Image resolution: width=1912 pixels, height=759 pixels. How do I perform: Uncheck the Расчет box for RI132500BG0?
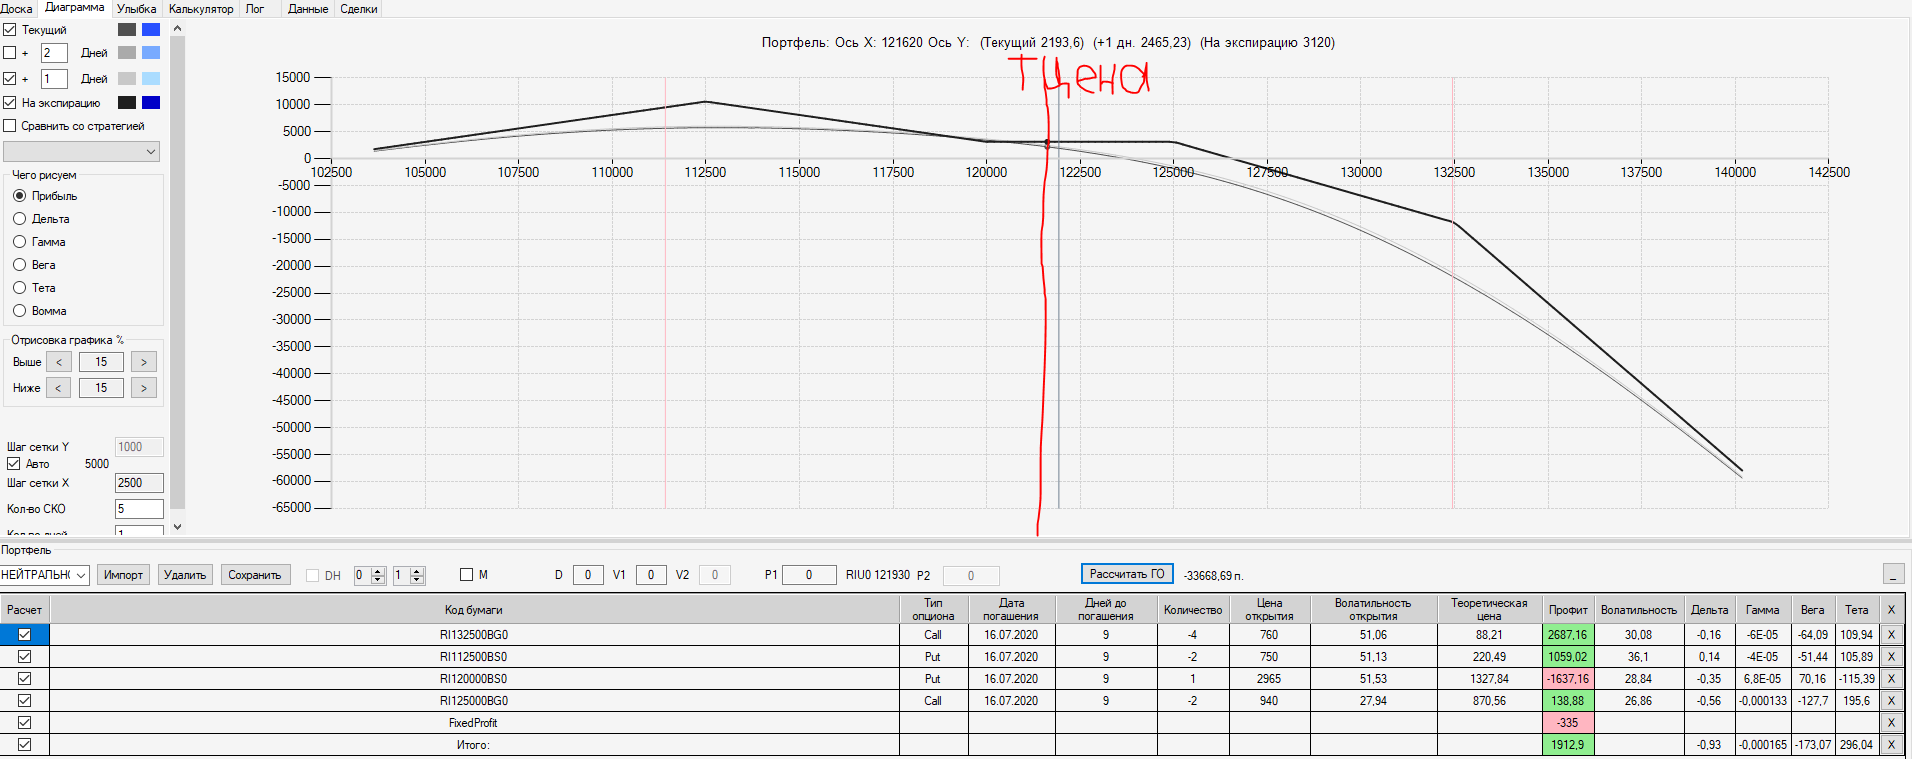pos(25,635)
